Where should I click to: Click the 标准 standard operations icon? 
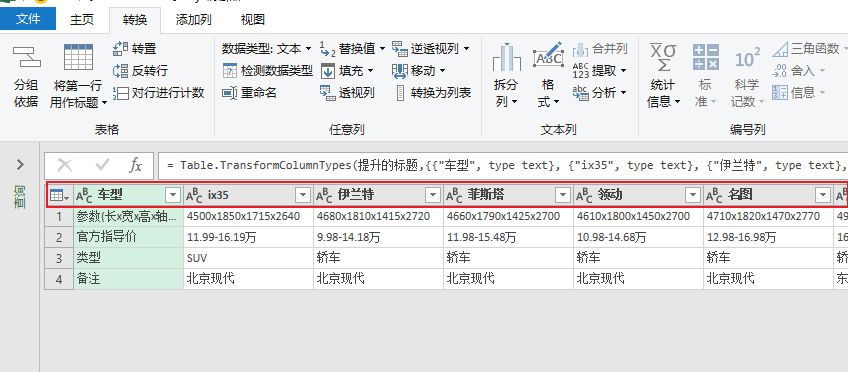[x=705, y=57]
